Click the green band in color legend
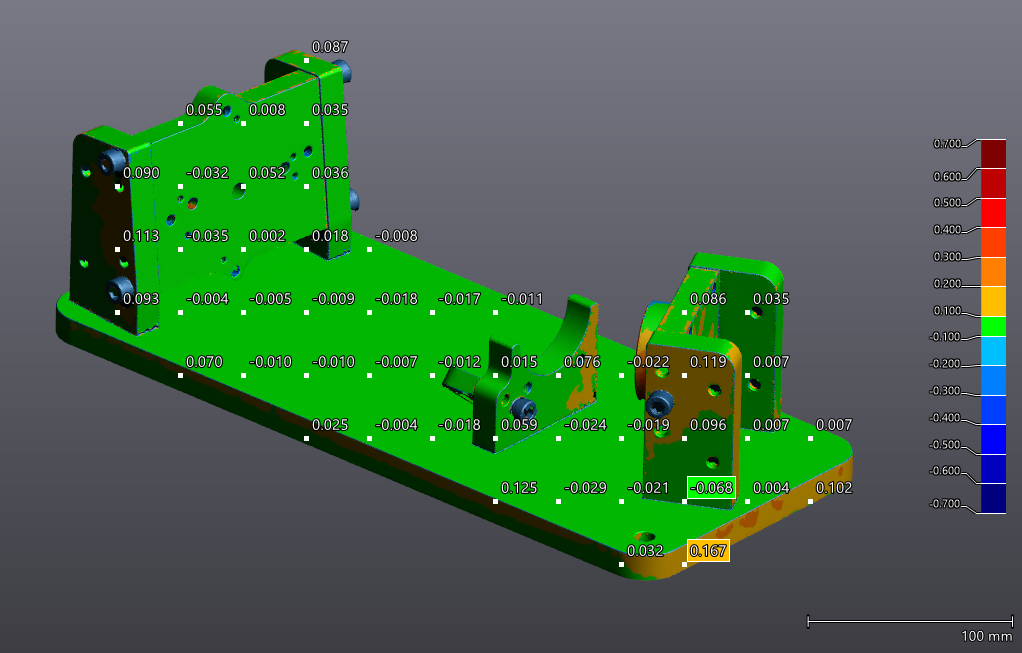The image size is (1022, 653). click(x=992, y=326)
